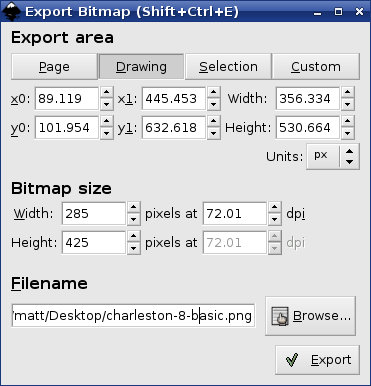
Task: Click the enabled 72.01 dpi field
Action: click(x=235, y=214)
